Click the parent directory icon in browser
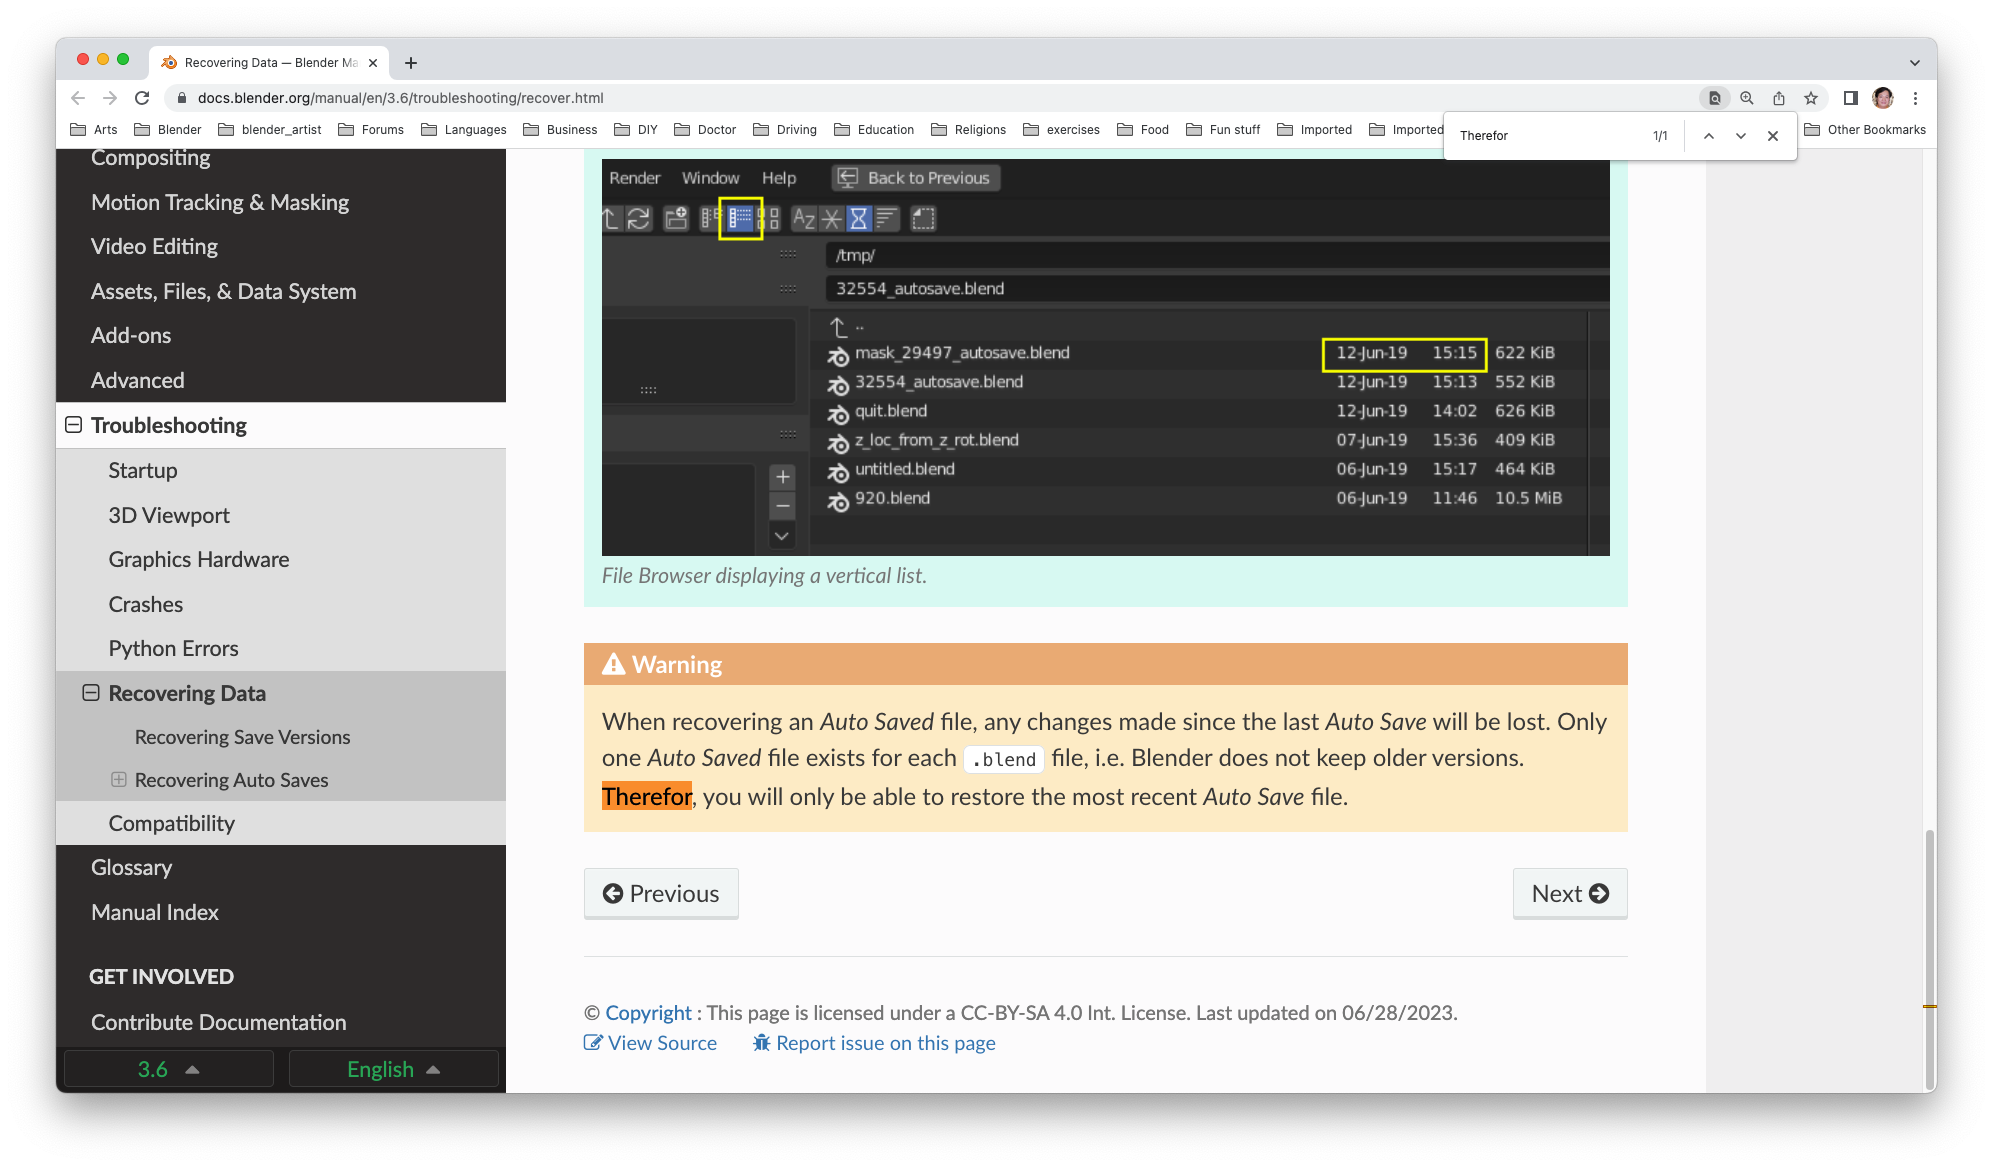1993x1167 pixels. coord(839,322)
